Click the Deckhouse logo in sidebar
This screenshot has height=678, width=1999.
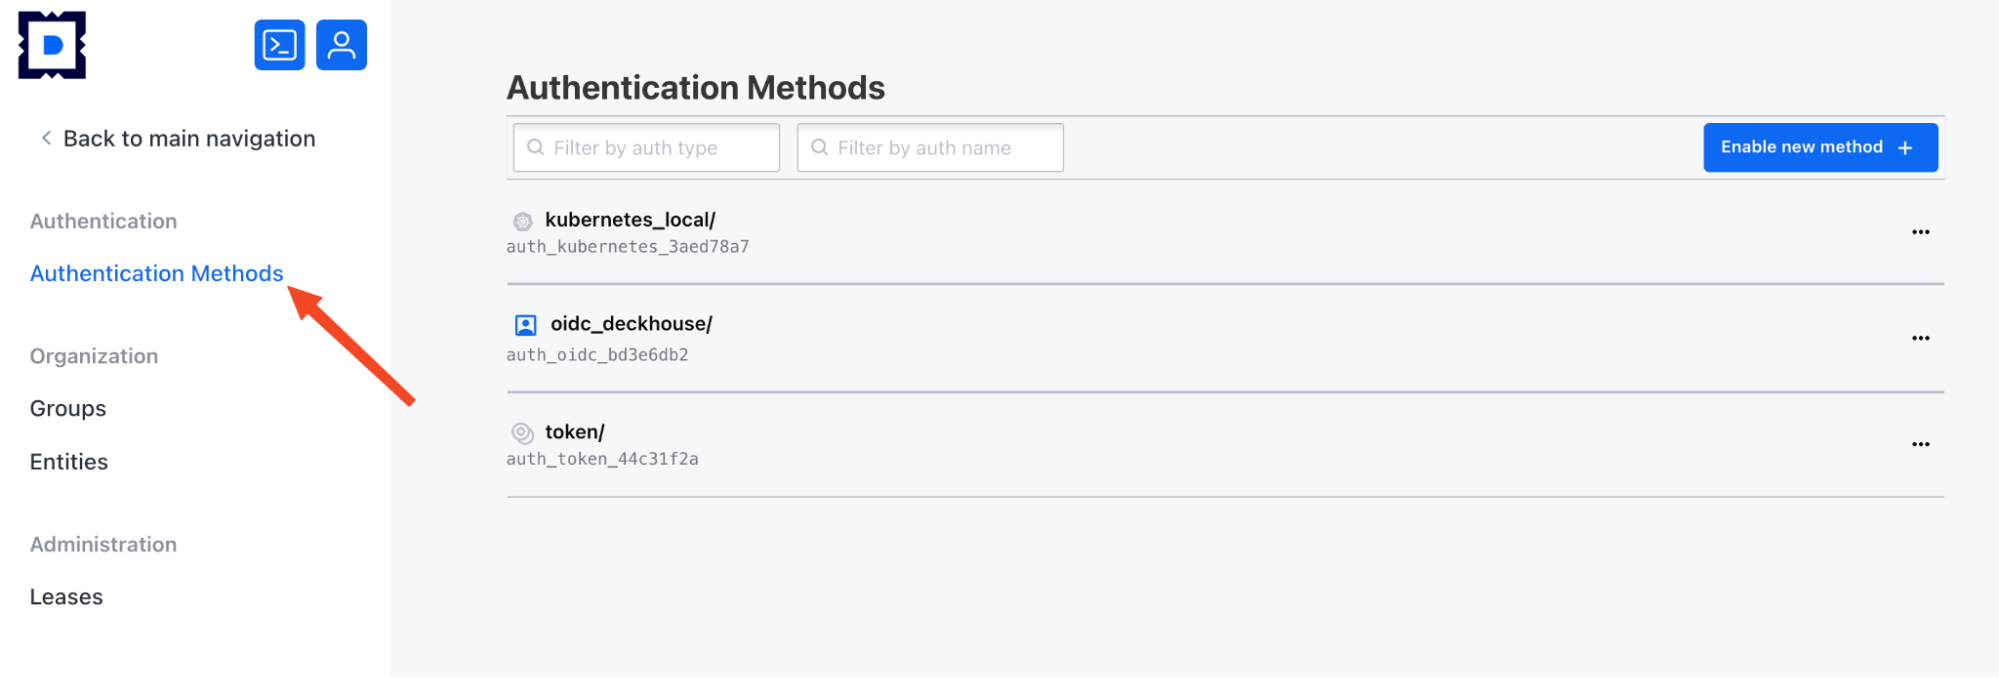click(52, 45)
